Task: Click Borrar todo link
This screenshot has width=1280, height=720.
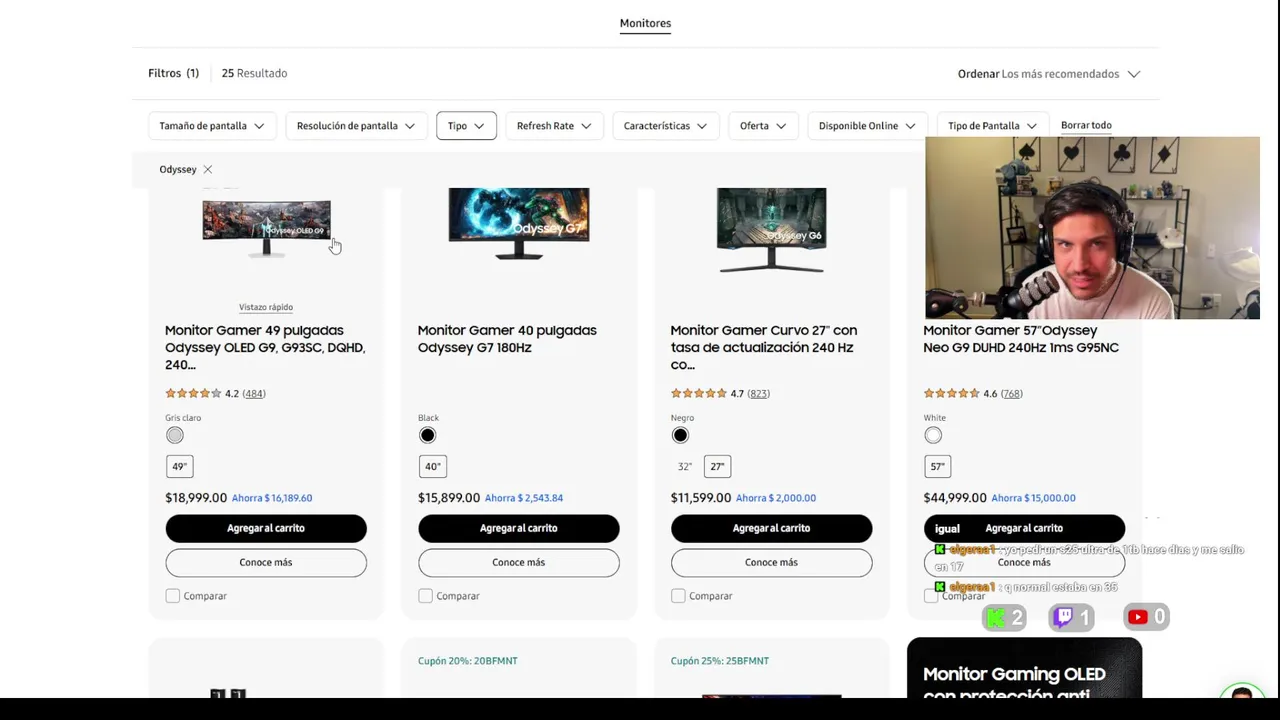Action: pos(1086,126)
